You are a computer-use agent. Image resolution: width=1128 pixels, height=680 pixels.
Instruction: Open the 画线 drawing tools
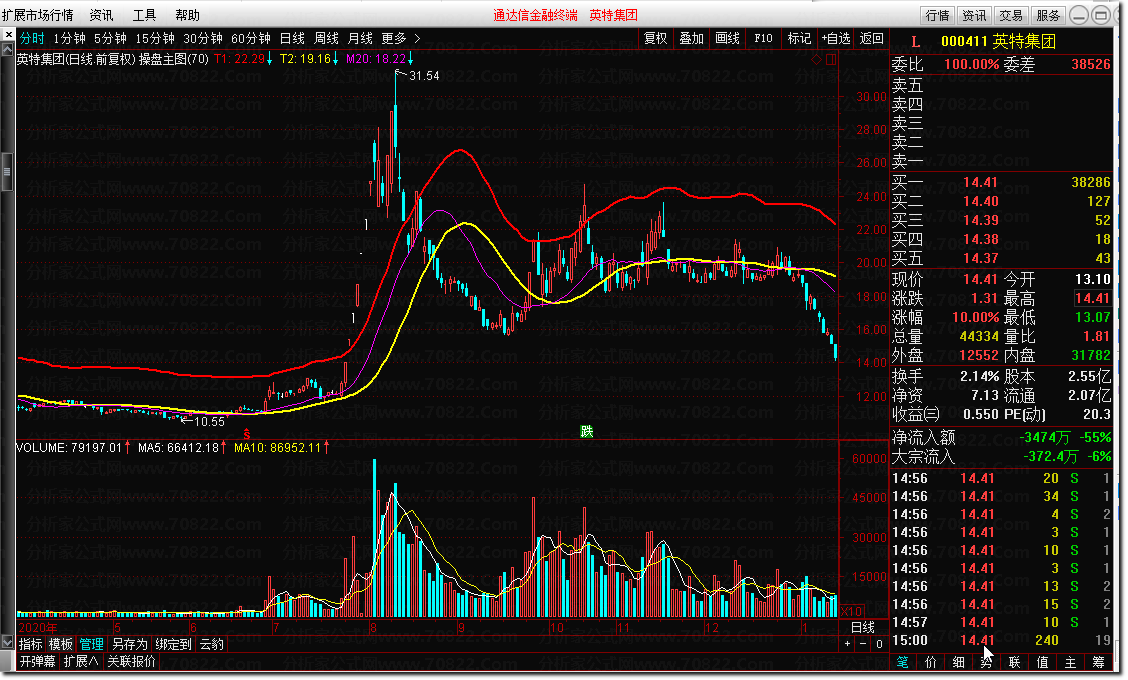727,38
